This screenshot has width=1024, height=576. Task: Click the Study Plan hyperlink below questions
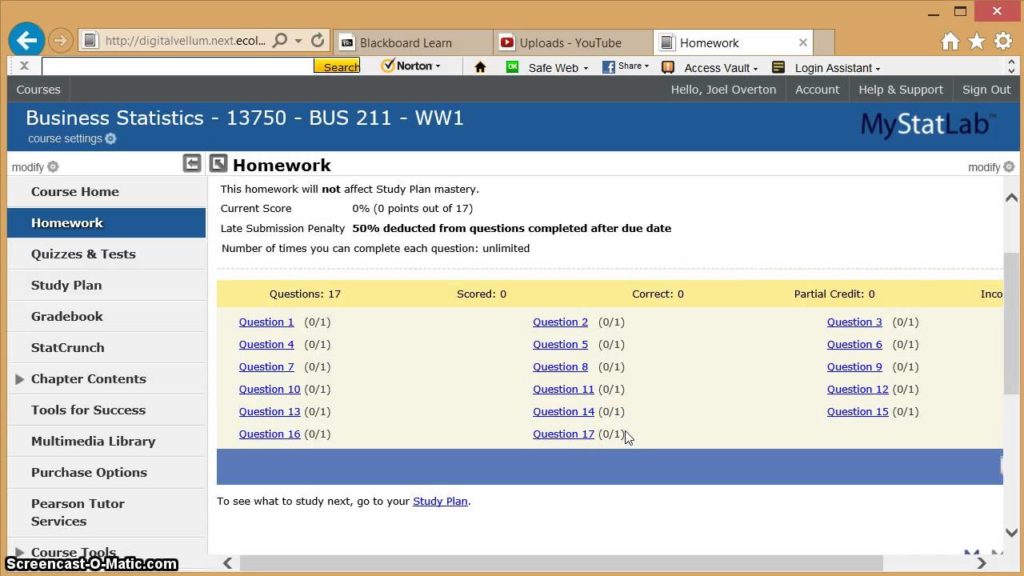(440, 501)
